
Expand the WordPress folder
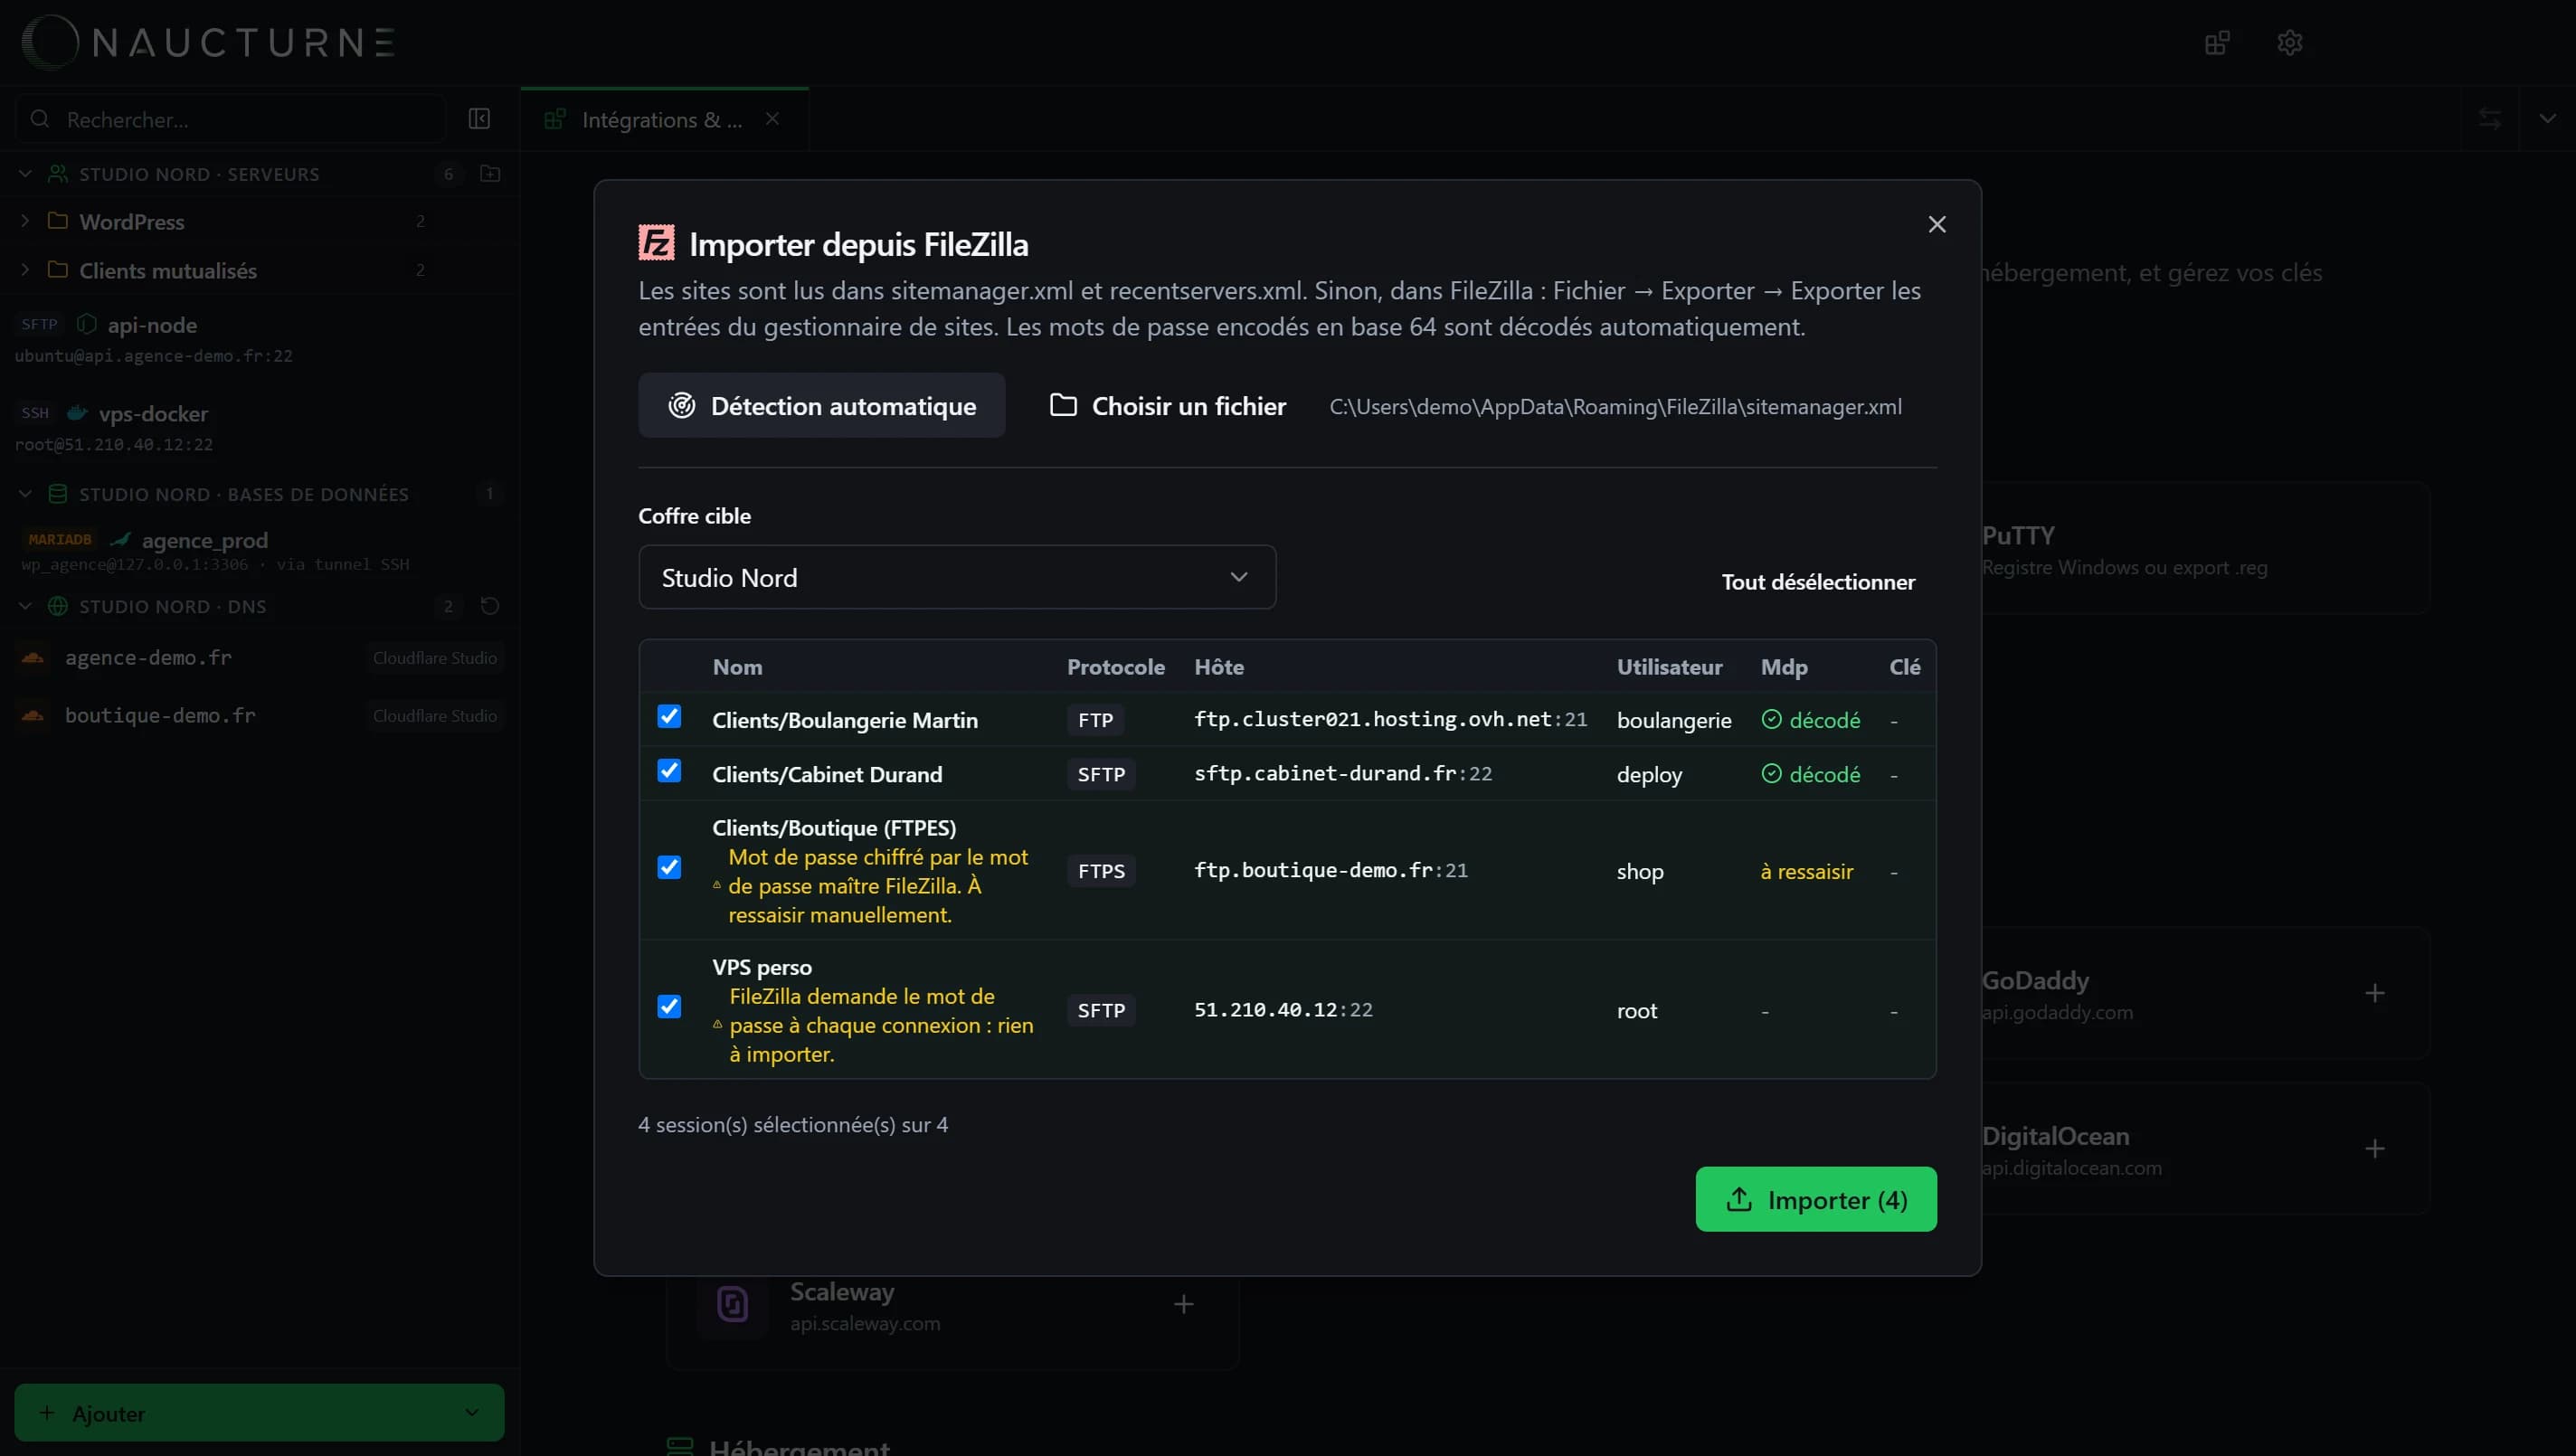25,221
